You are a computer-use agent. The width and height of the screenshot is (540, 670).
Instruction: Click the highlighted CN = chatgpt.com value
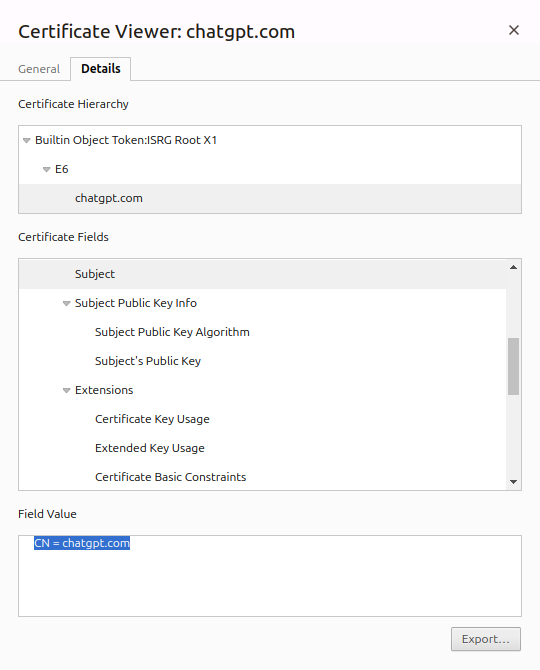[x=82, y=543]
